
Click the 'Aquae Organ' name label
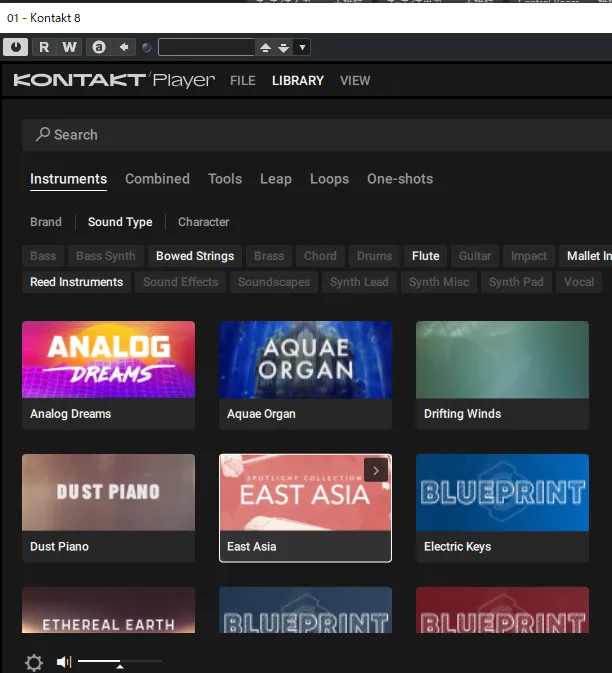point(261,414)
